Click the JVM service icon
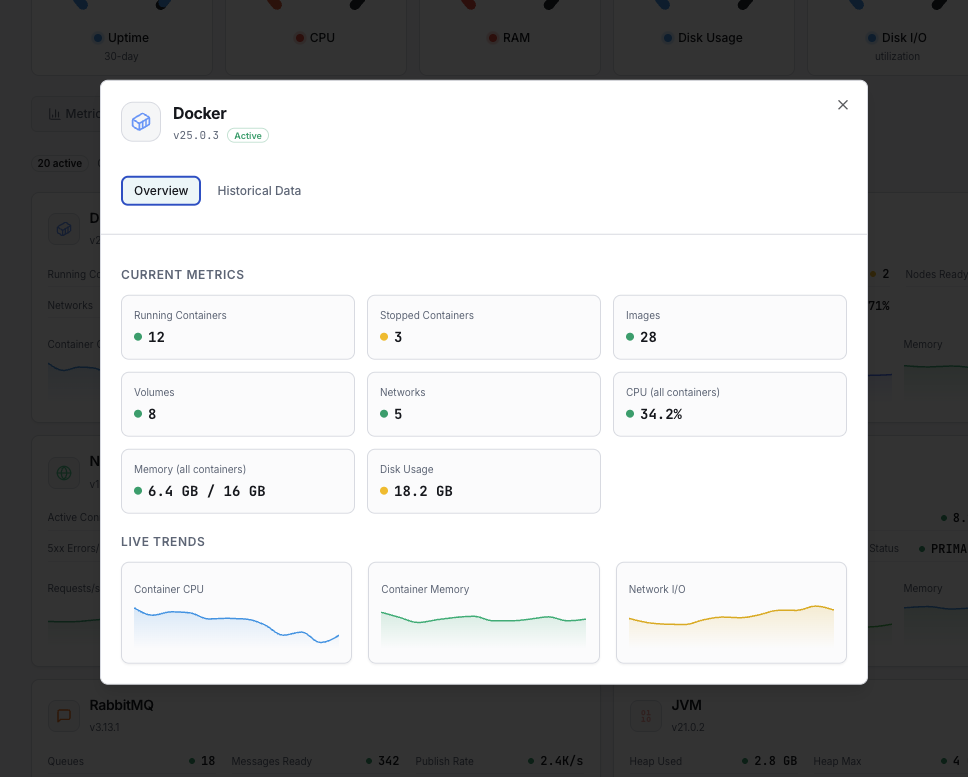 (x=645, y=716)
